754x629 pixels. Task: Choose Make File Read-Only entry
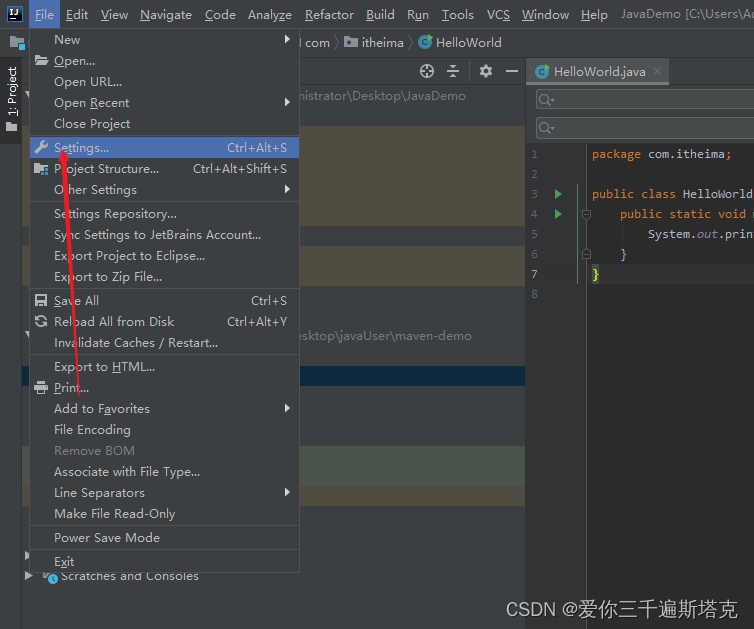coord(164,514)
